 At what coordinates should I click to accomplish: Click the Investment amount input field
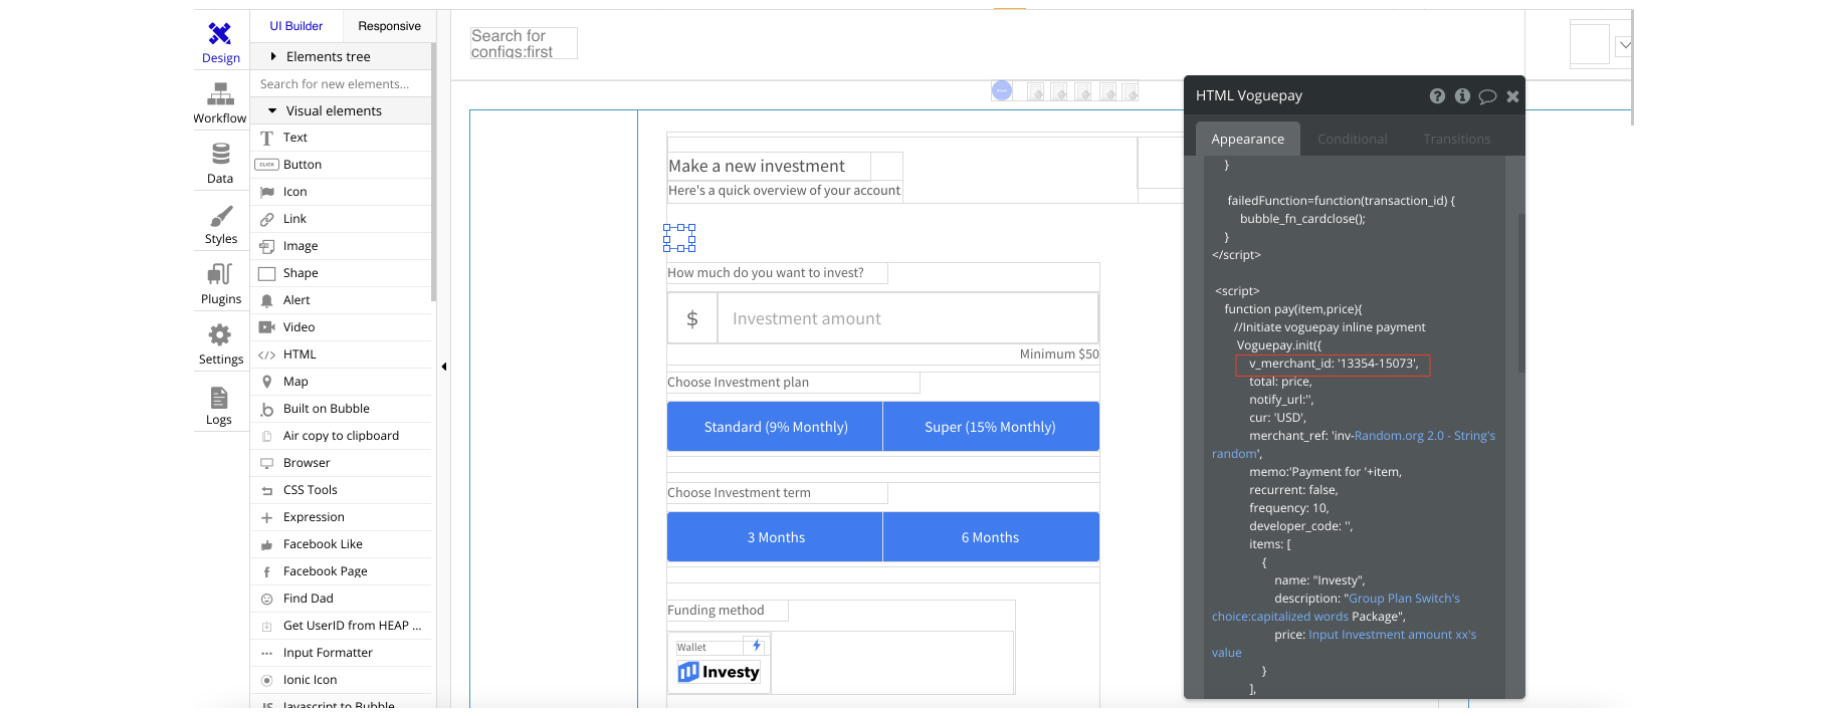click(906, 319)
